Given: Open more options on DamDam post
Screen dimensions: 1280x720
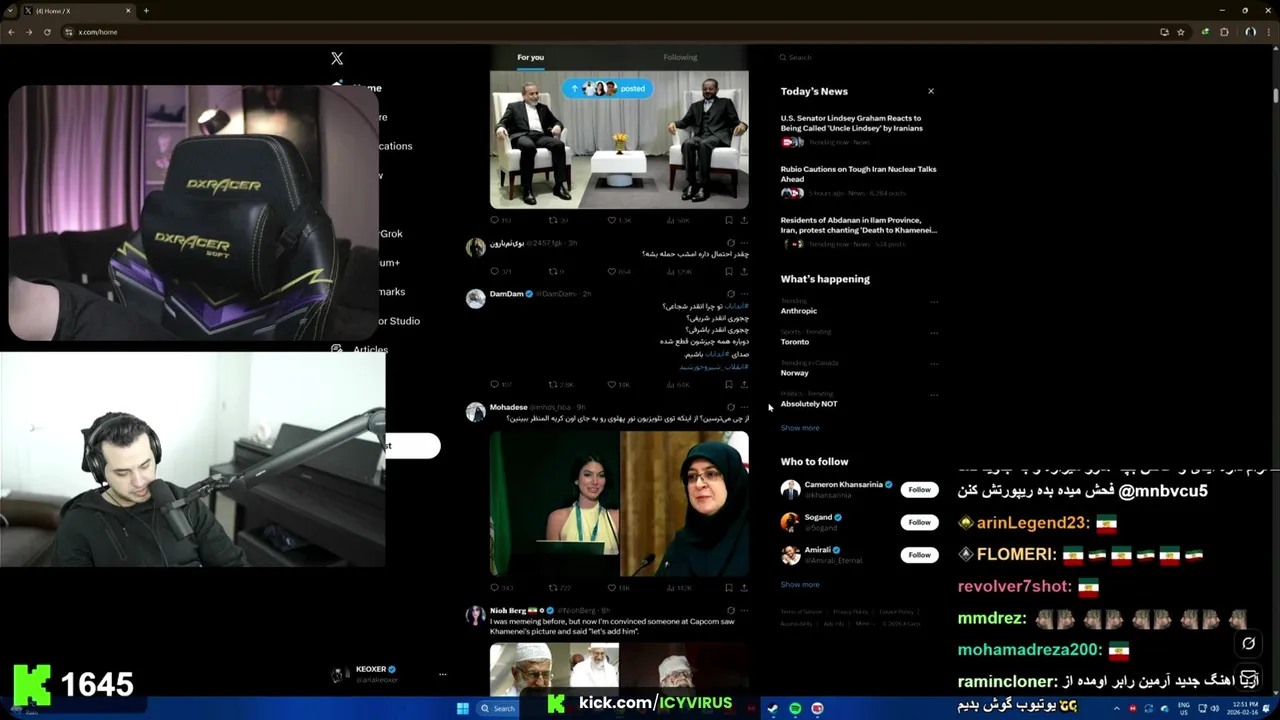Looking at the screenshot, I should (744, 294).
